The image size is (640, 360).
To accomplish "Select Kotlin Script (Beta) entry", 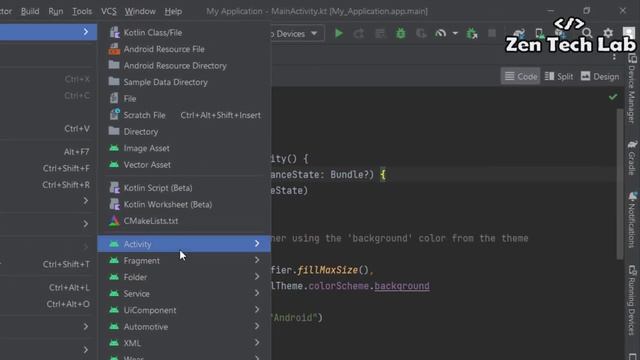I will coord(184,188).
